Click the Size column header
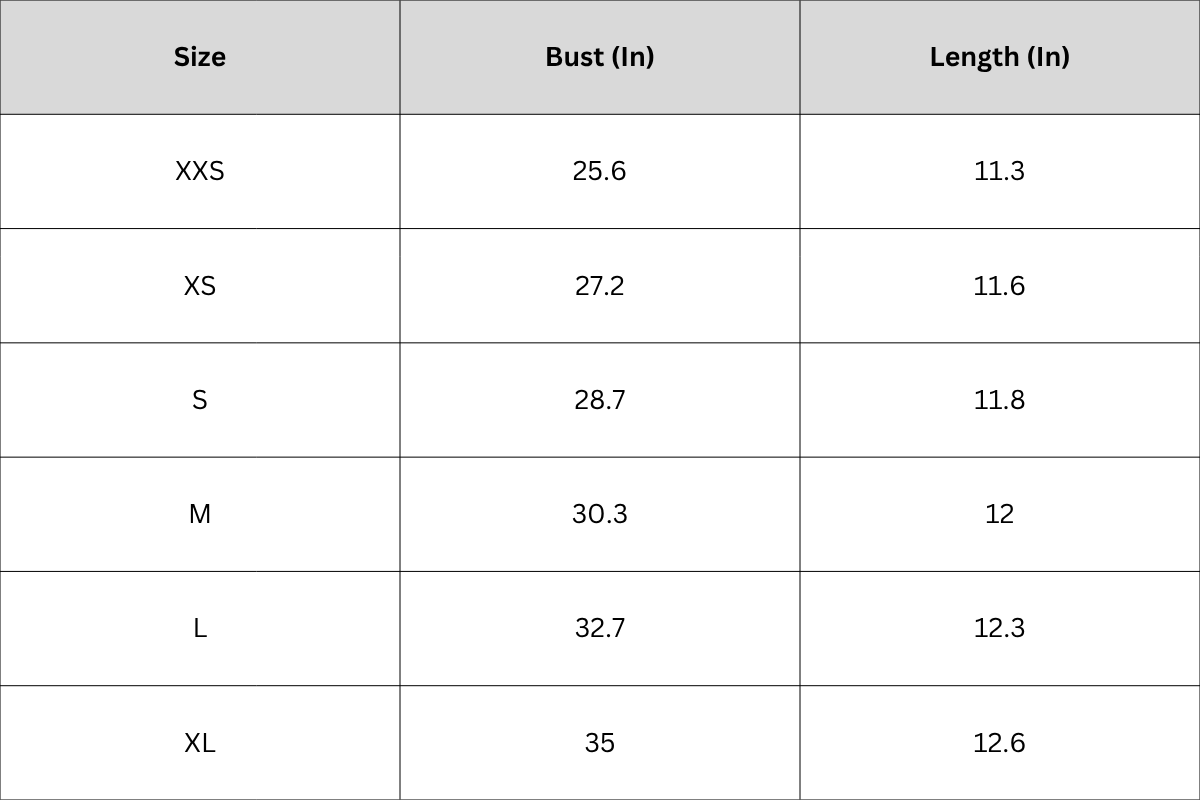Screen dimensions: 1200x800 point(200,57)
